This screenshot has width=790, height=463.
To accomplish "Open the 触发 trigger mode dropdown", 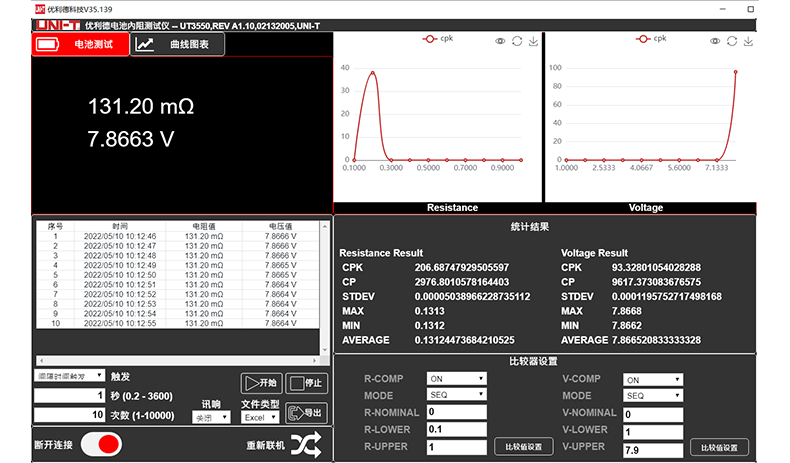I will pyautogui.click(x=70, y=376).
